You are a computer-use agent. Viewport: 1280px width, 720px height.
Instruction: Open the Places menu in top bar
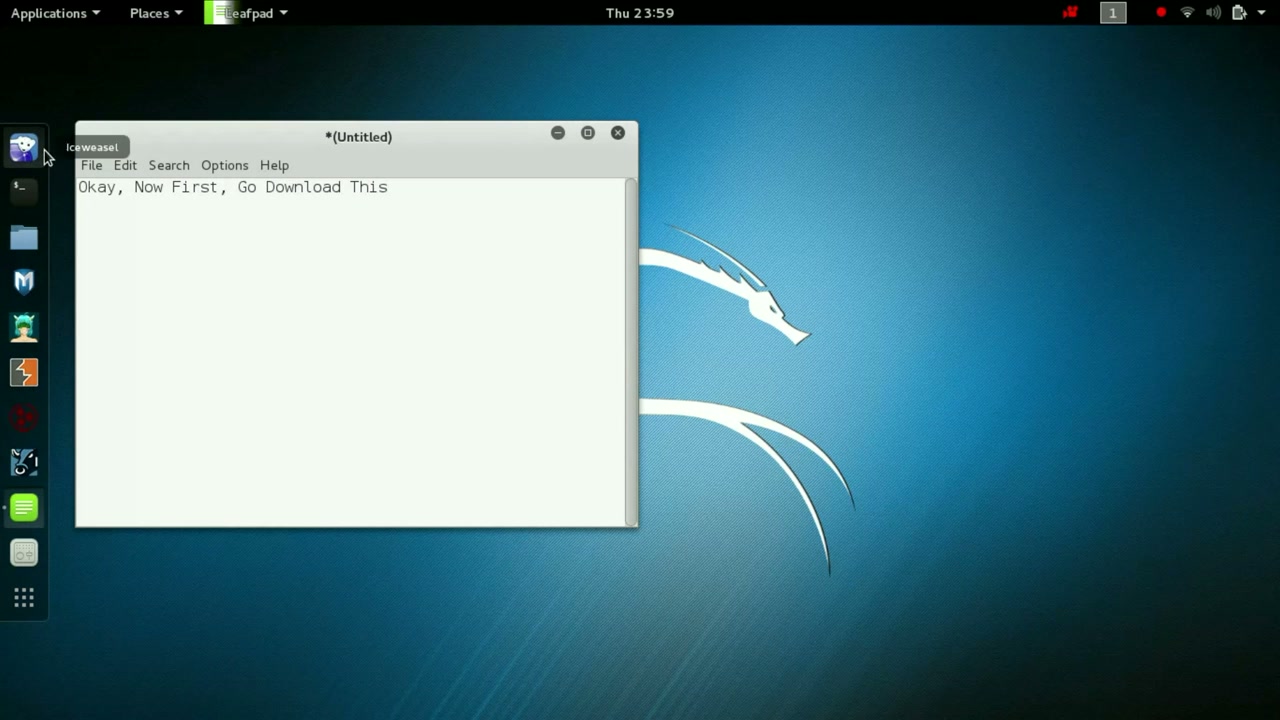tap(156, 13)
